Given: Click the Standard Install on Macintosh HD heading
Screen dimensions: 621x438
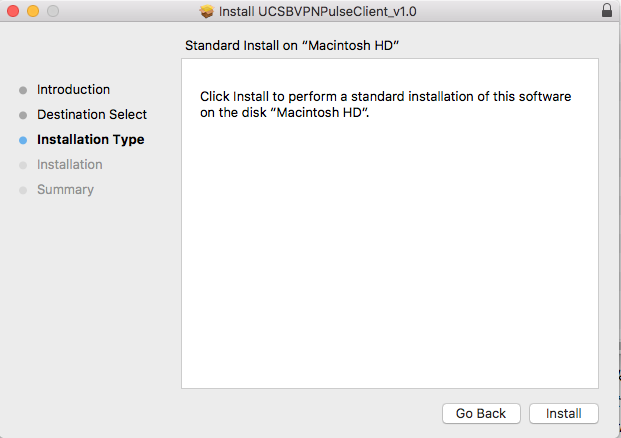Looking at the screenshot, I should pos(292,46).
